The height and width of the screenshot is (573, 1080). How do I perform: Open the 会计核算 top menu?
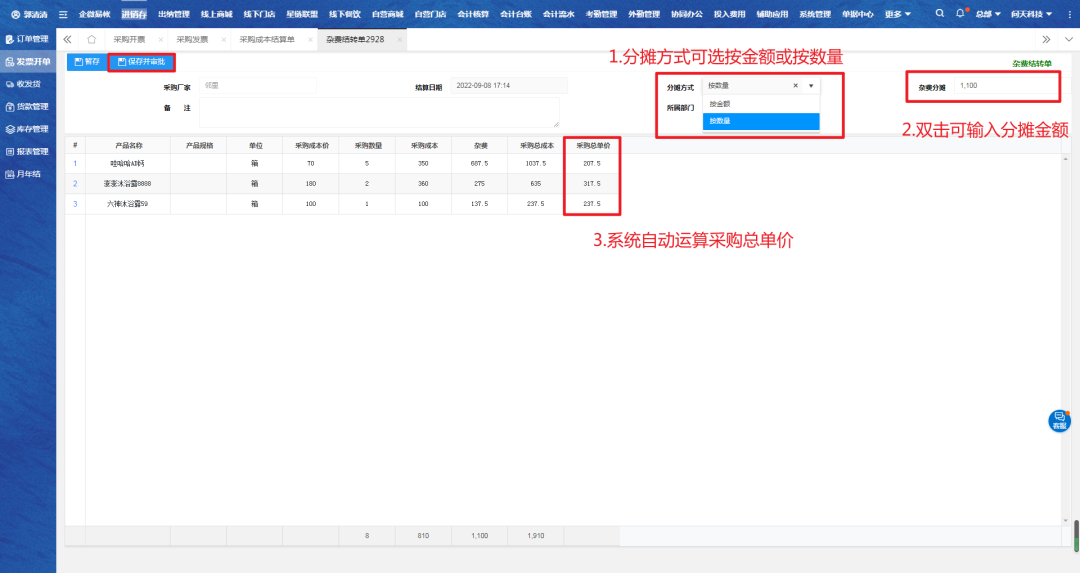point(473,15)
